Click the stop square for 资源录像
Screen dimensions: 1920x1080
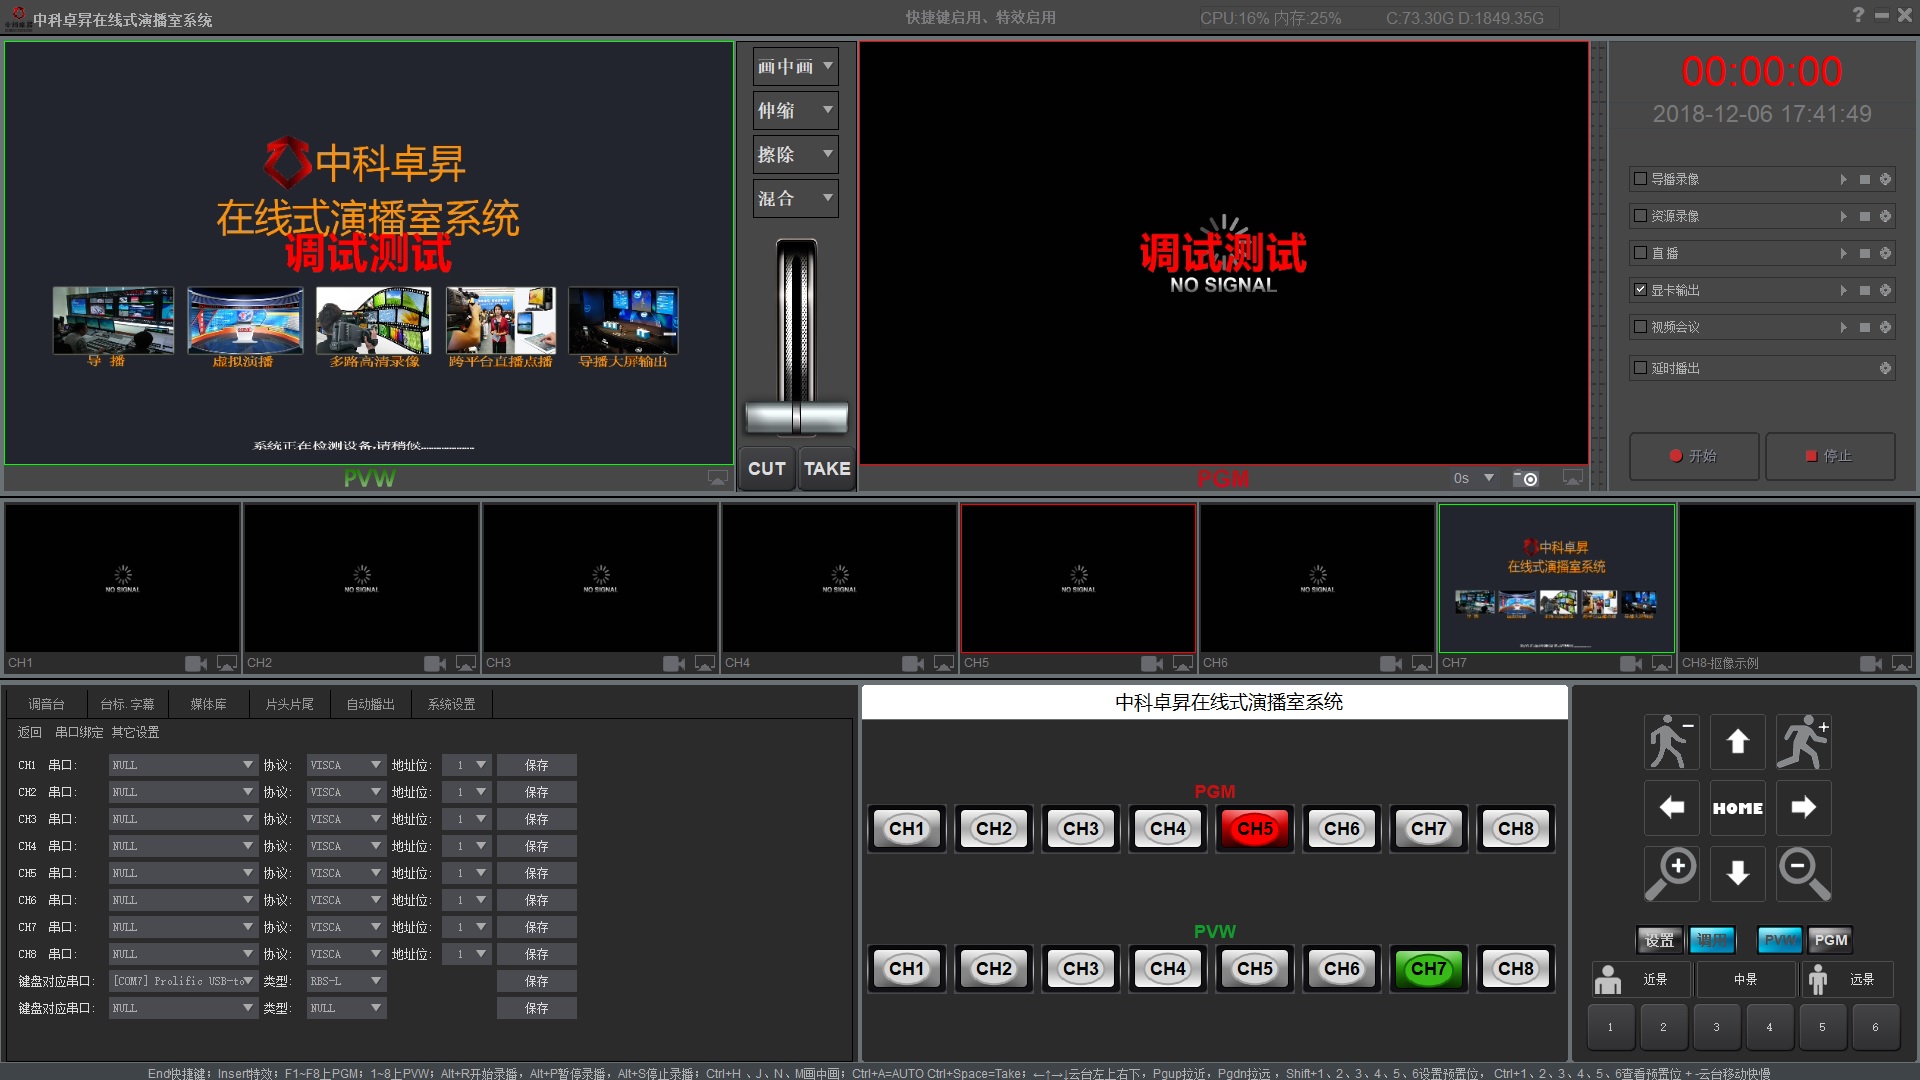pyautogui.click(x=1864, y=216)
